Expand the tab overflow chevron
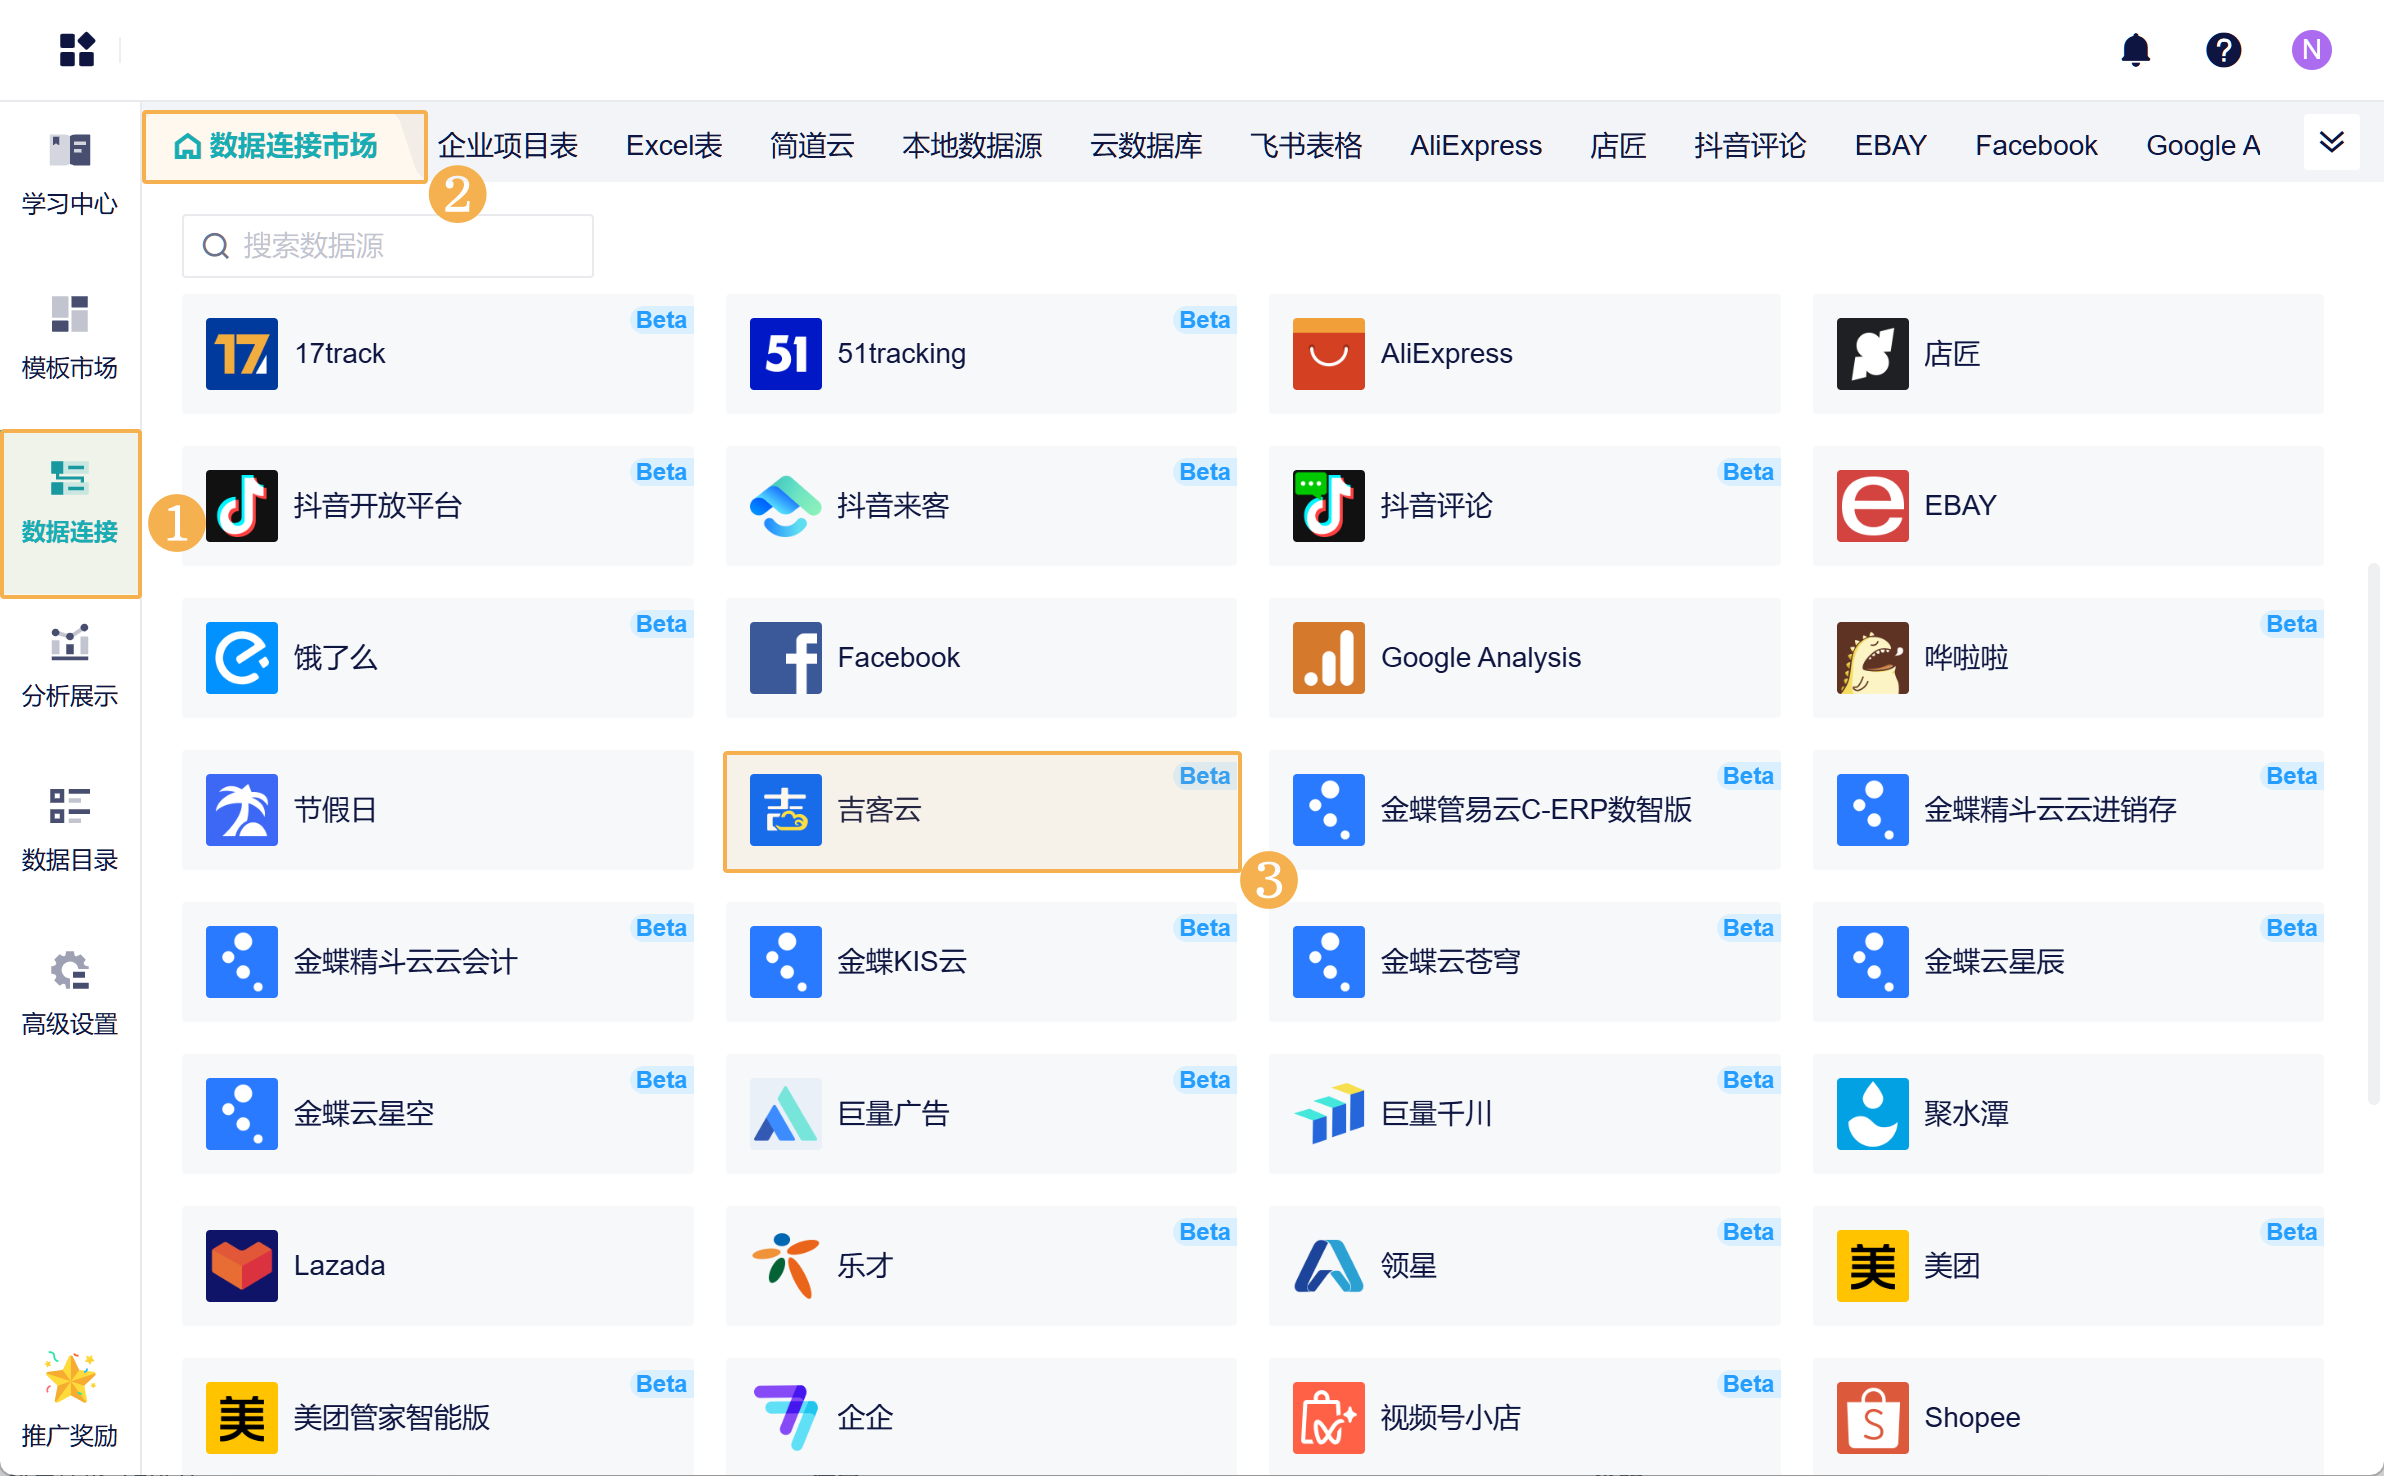Screen dimensions: 2384x1476 coord(2331,143)
